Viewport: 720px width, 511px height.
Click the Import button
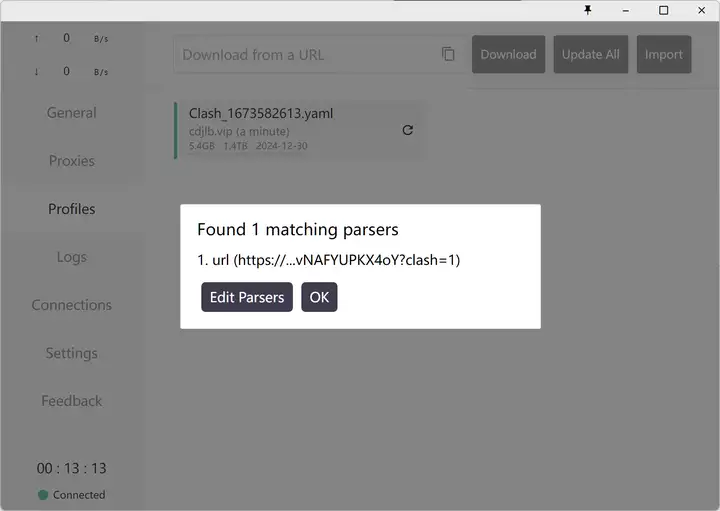click(663, 55)
